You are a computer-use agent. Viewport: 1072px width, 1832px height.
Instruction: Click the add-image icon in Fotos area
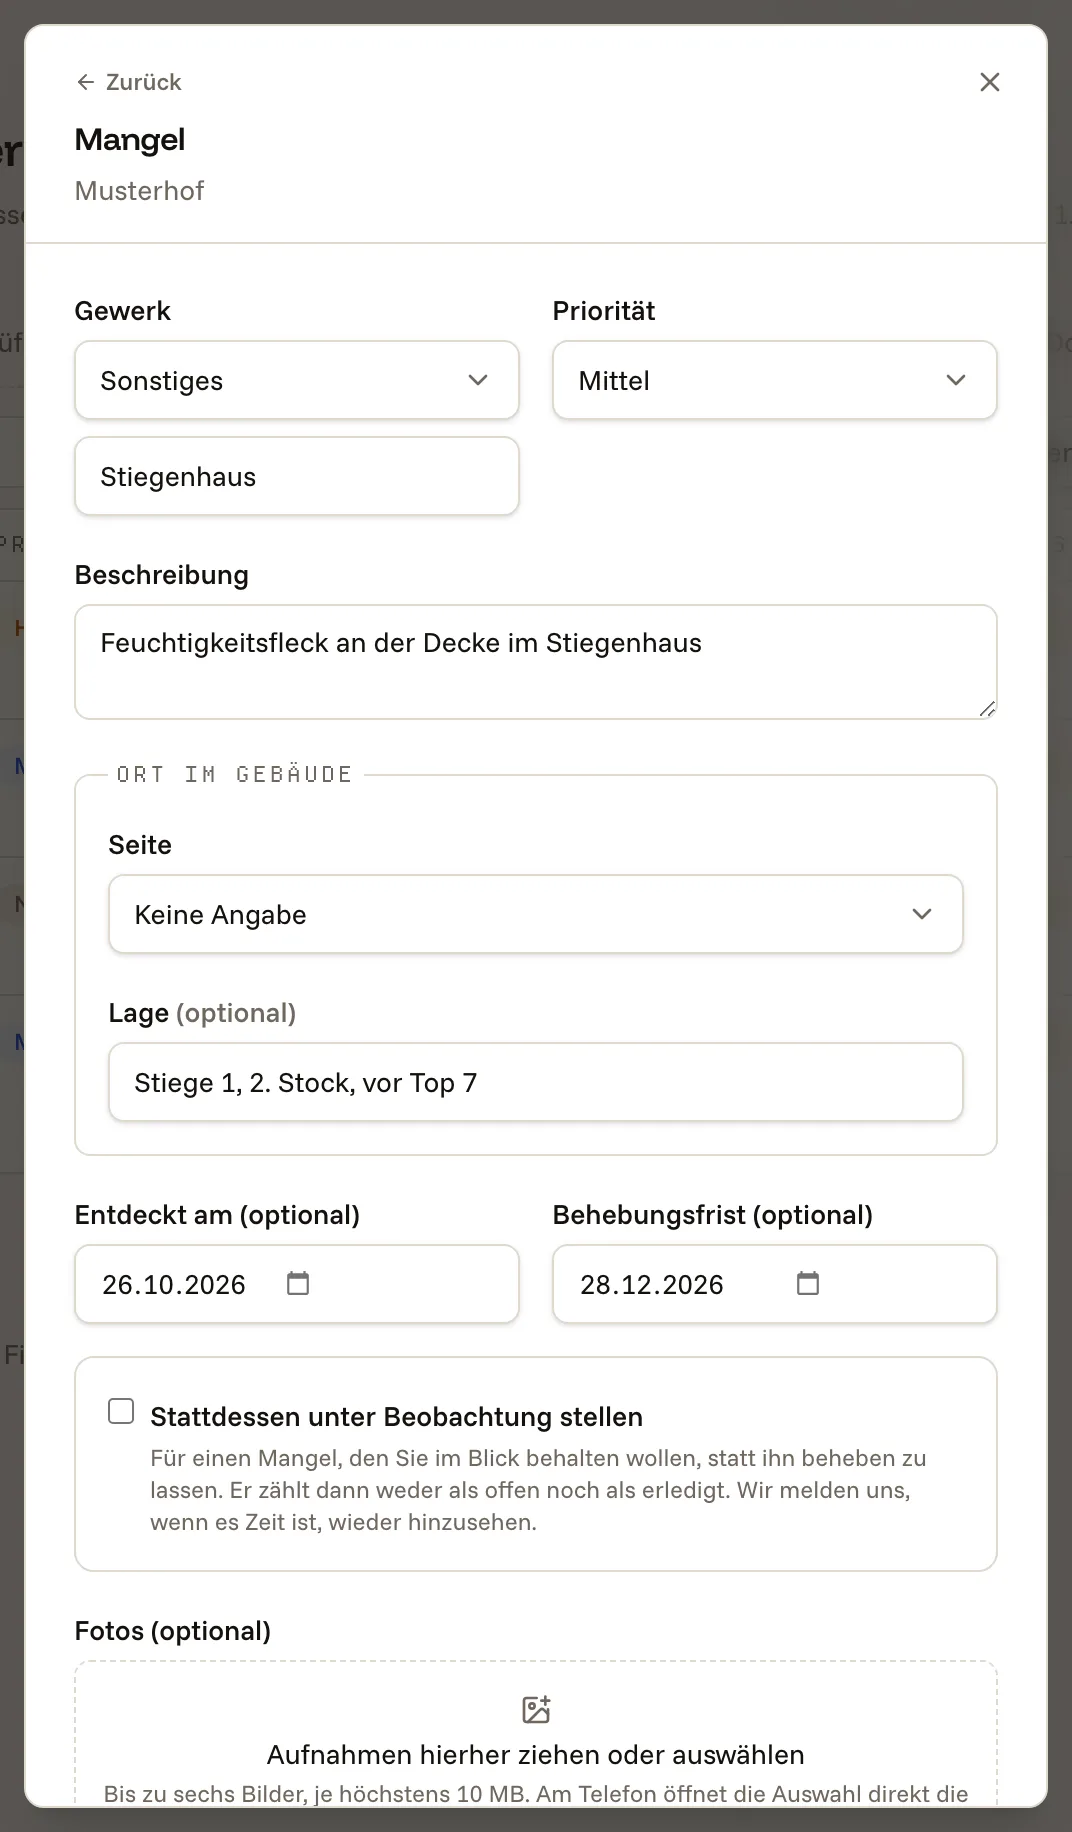(536, 1709)
